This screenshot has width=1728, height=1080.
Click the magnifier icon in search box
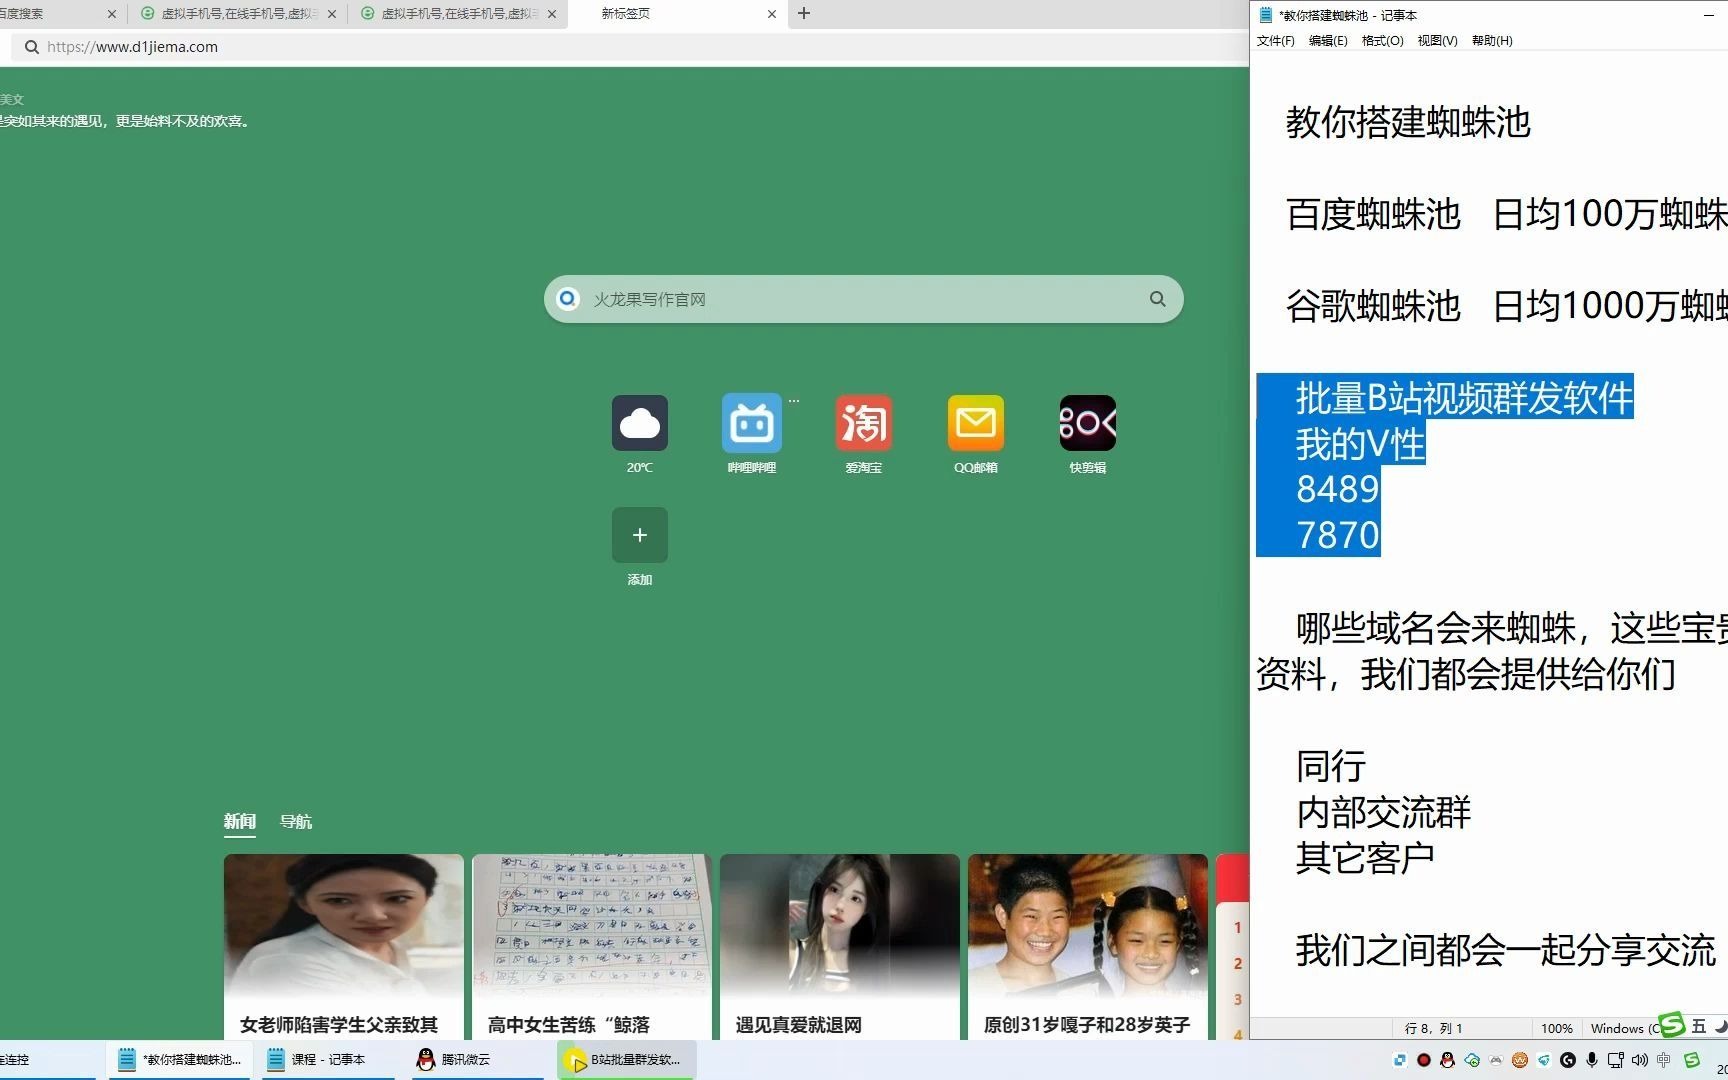pos(1158,299)
